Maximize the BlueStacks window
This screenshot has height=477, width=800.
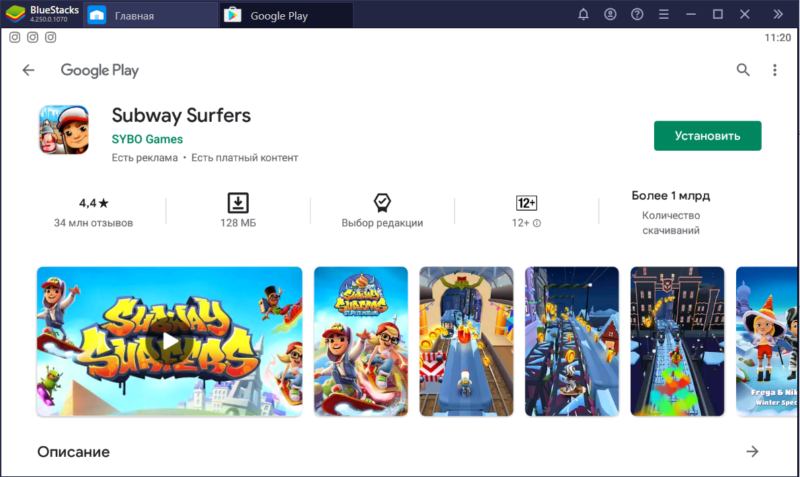click(717, 14)
